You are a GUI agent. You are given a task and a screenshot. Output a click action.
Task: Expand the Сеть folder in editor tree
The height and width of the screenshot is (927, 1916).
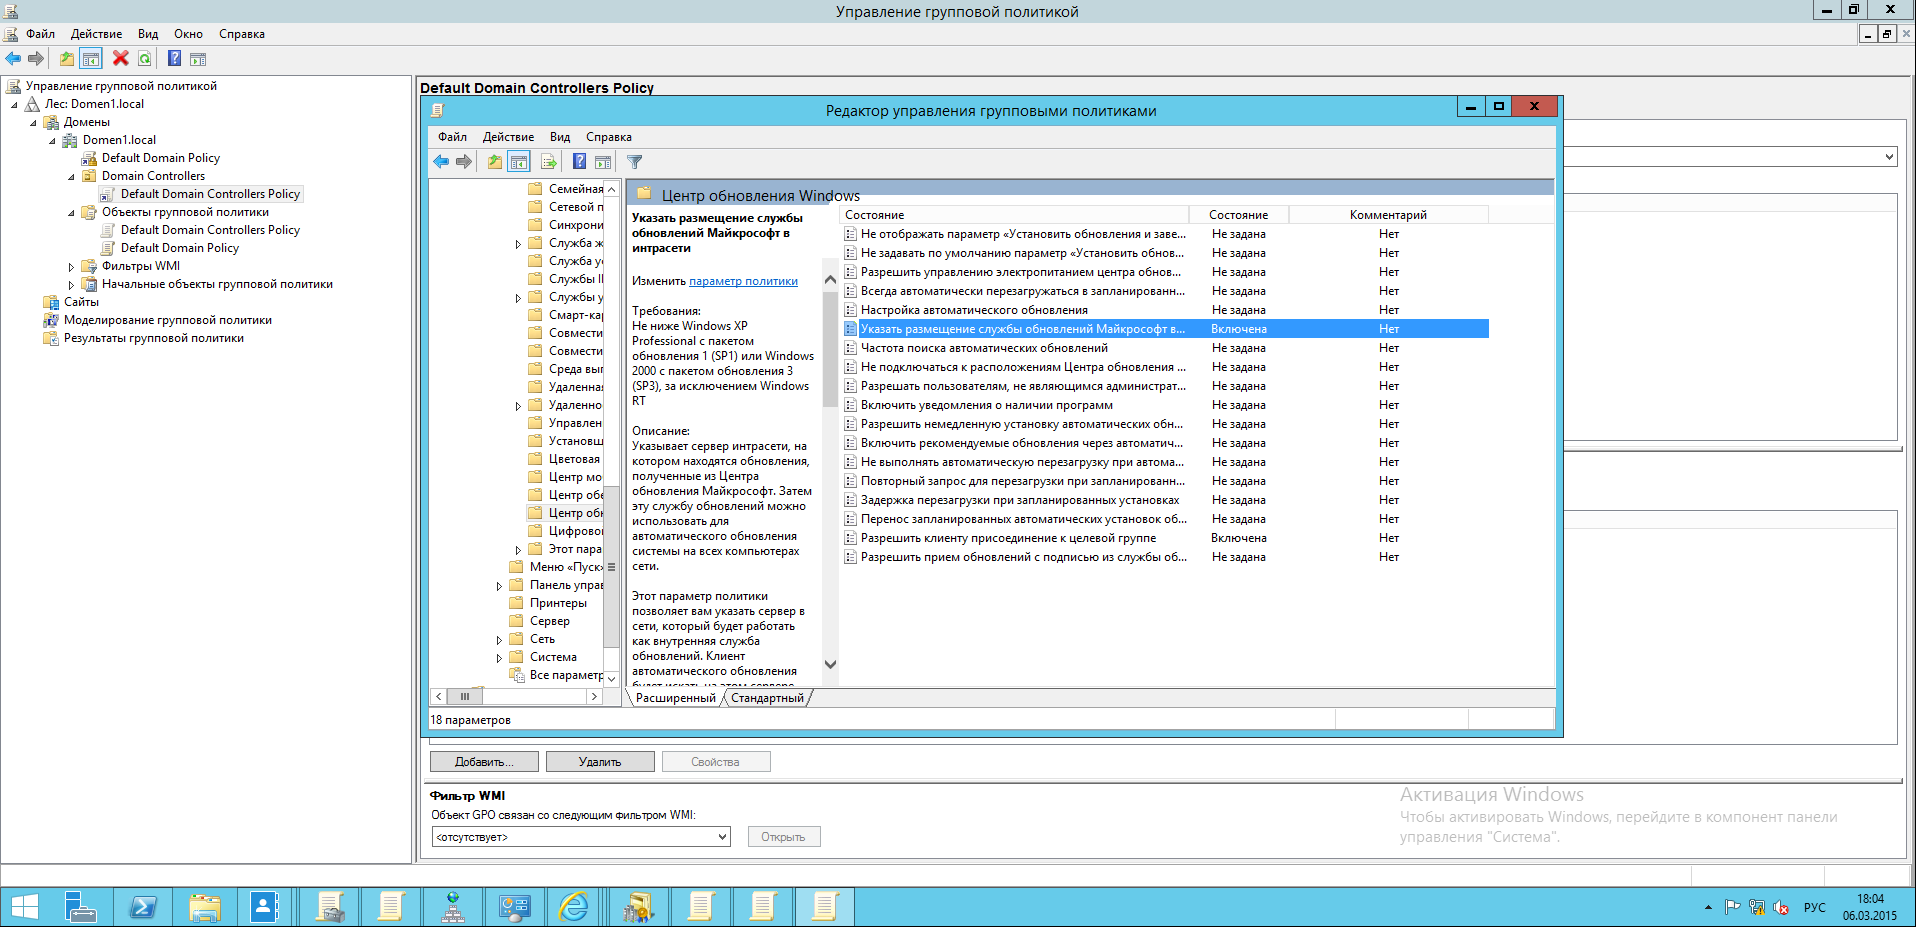point(499,640)
